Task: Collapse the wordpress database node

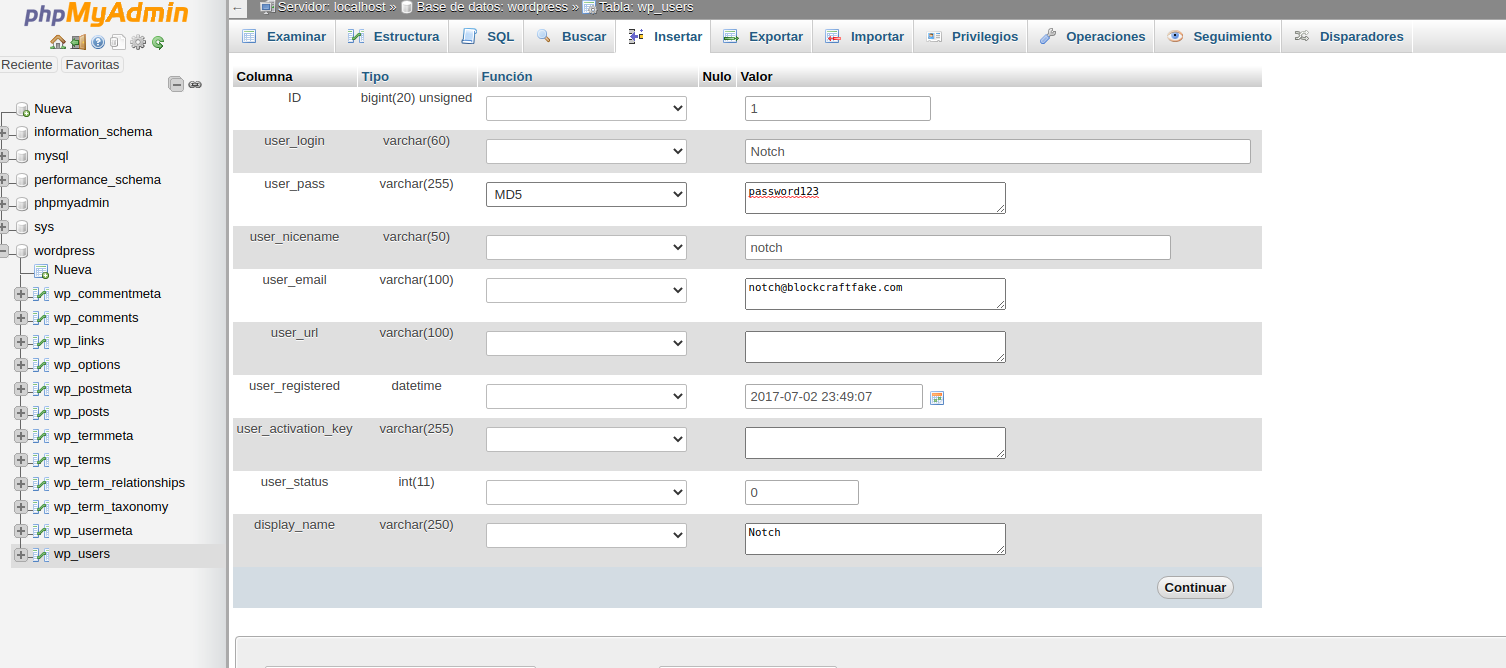Action: 4,251
